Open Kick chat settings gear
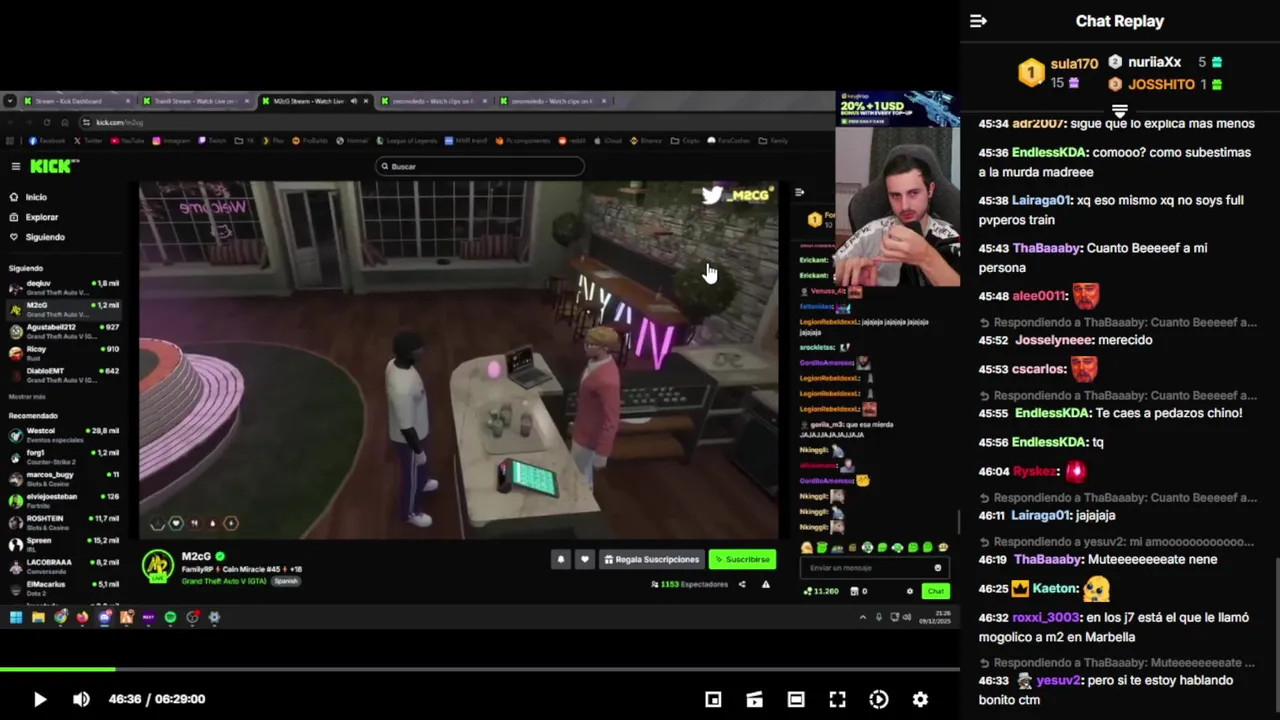 (910, 591)
